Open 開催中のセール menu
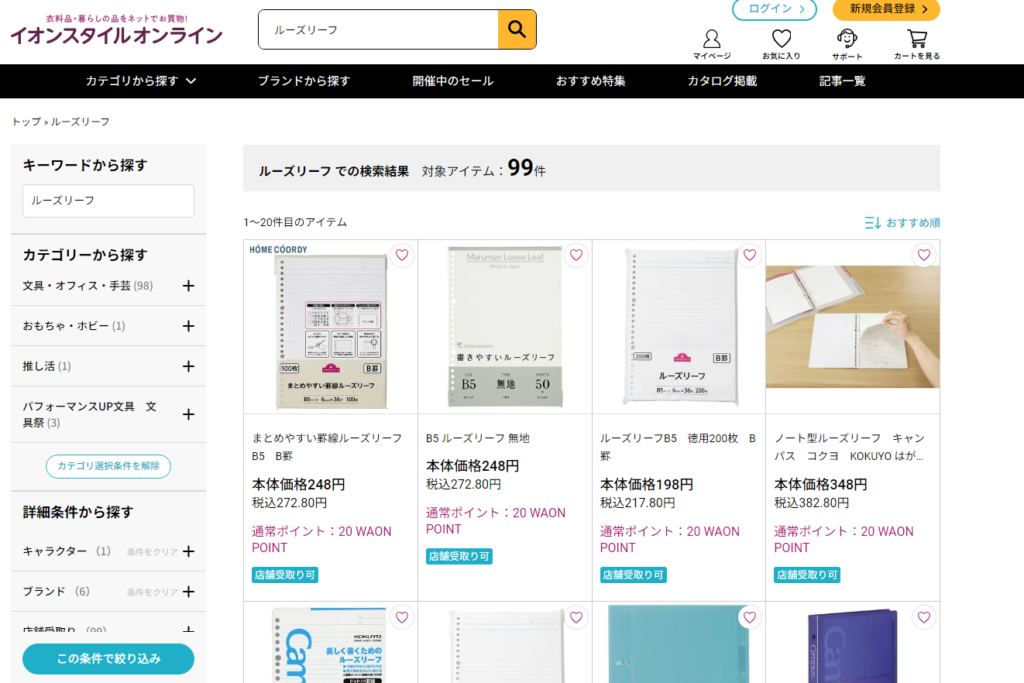This screenshot has height=683, width=1024. pos(453,81)
